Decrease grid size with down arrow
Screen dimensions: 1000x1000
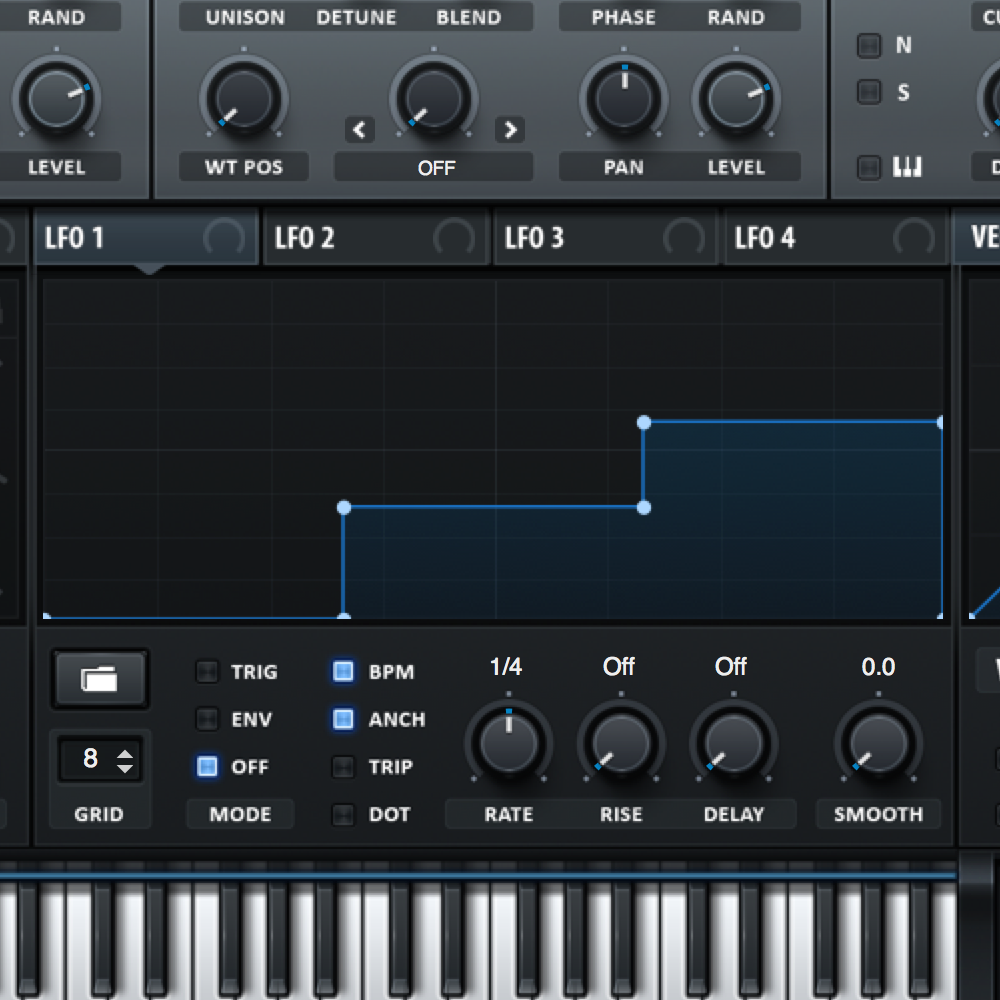(x=125, y=768)
